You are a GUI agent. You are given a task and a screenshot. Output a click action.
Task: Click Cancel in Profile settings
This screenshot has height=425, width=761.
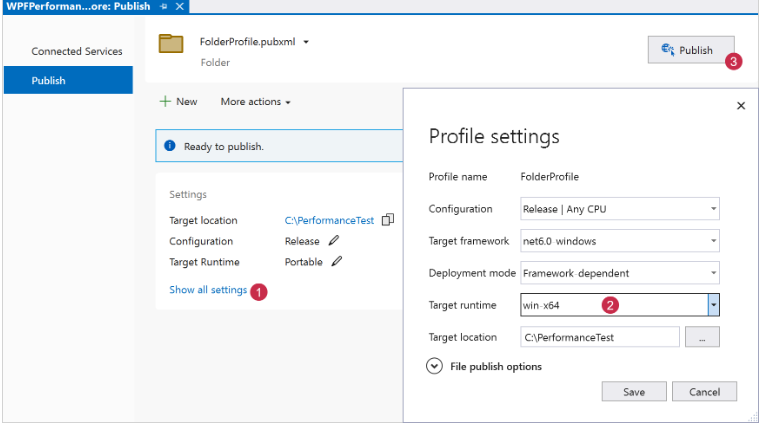(x=704, y=392)
